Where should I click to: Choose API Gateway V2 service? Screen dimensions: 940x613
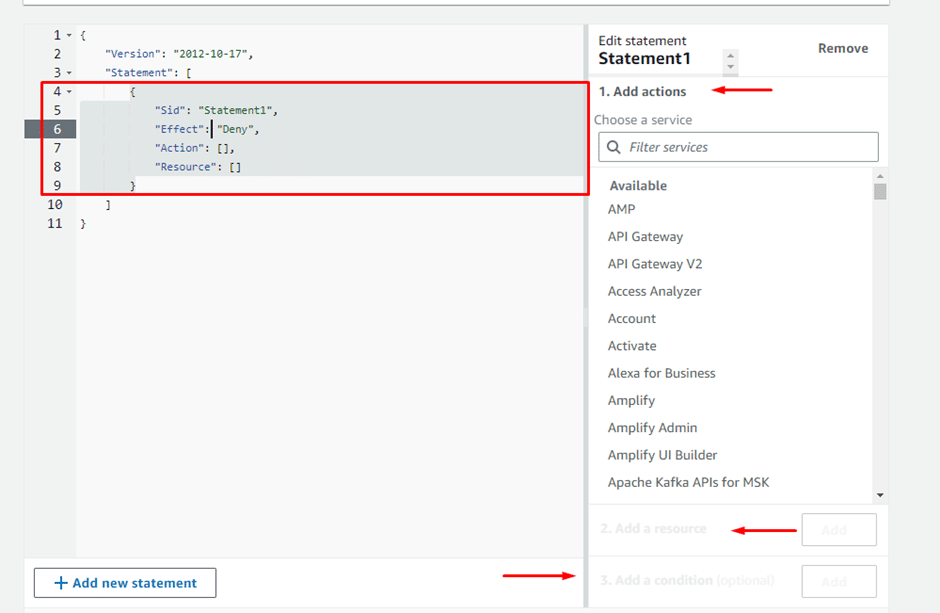click(654, 264)
